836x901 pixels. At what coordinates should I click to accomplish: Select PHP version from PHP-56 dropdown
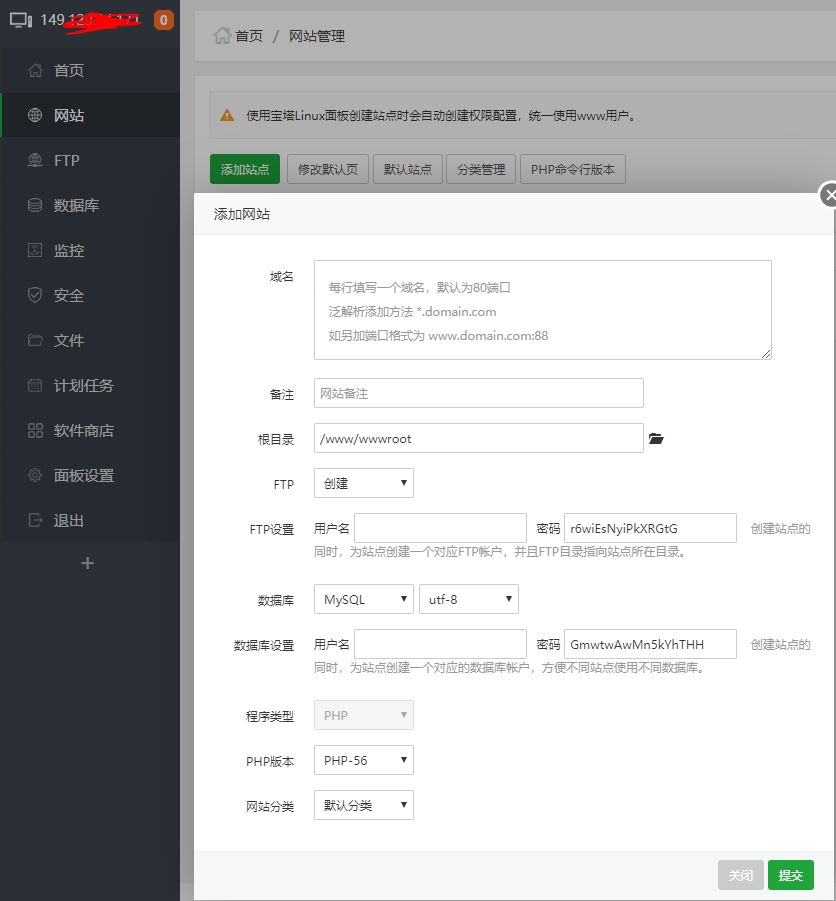pos(363,760)
